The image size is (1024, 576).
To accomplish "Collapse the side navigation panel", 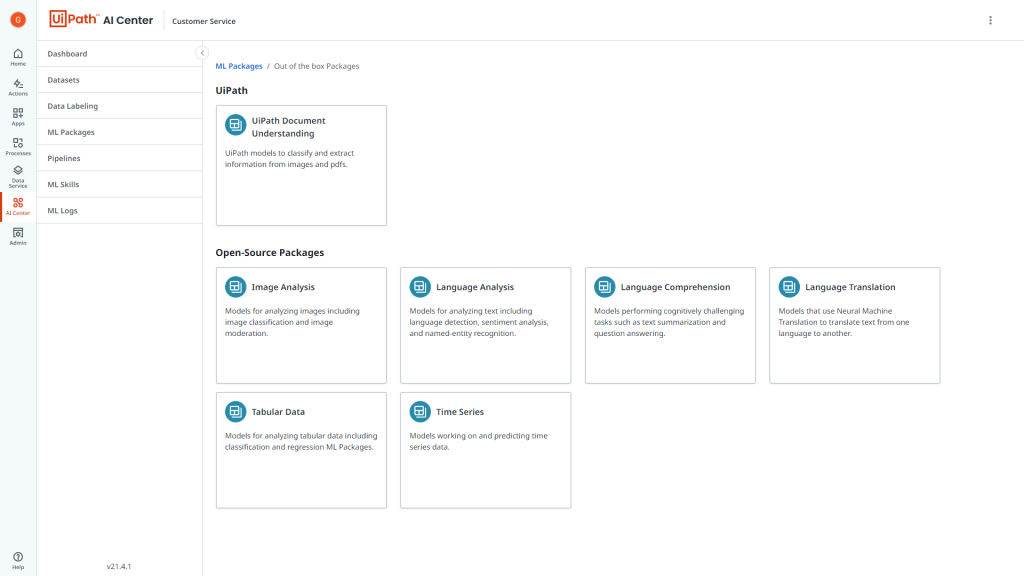I will point(202,53).
